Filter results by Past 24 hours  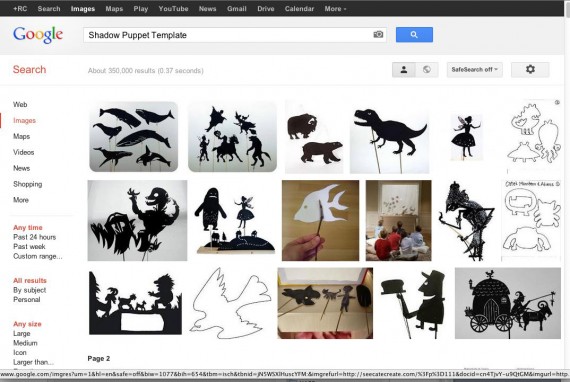35,237
